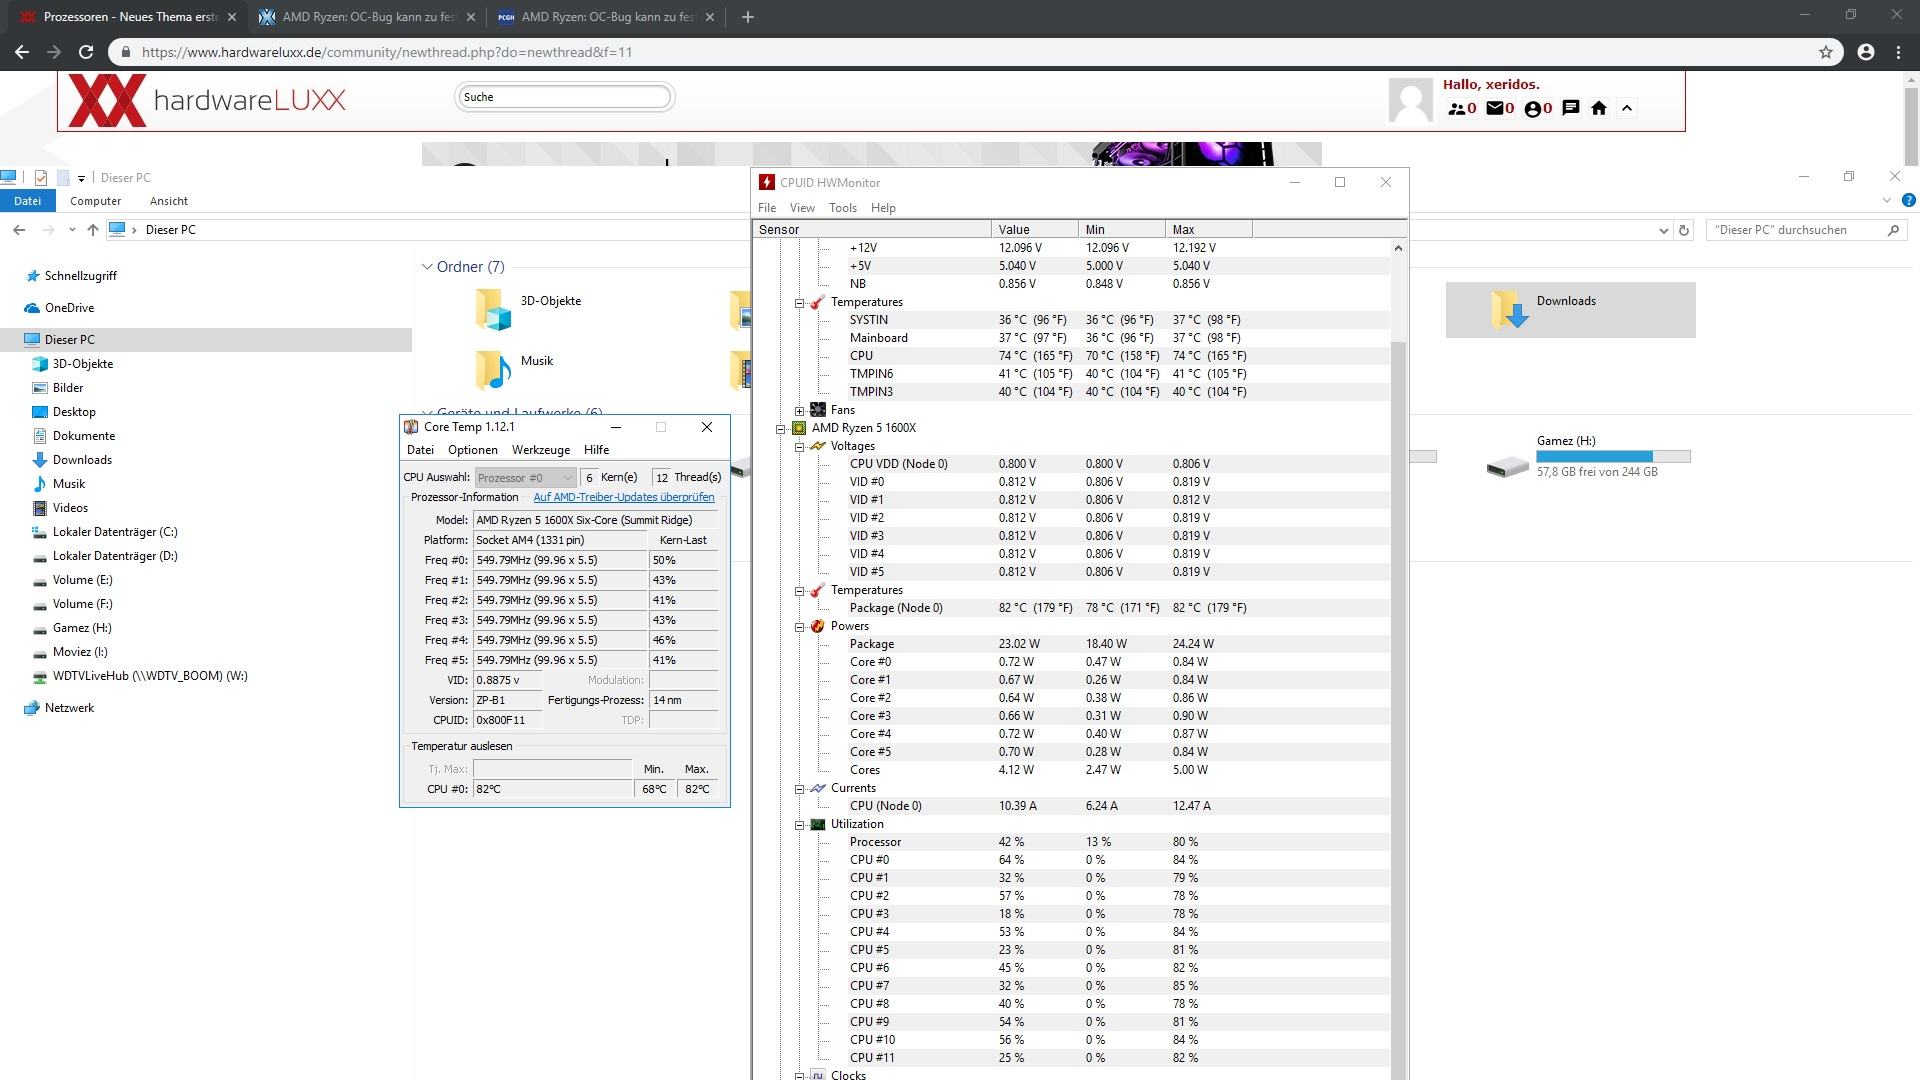Open Explorer Computer ribbon tab
The height and width of the screenshot is (1080, 1920).
click(96, 201)
